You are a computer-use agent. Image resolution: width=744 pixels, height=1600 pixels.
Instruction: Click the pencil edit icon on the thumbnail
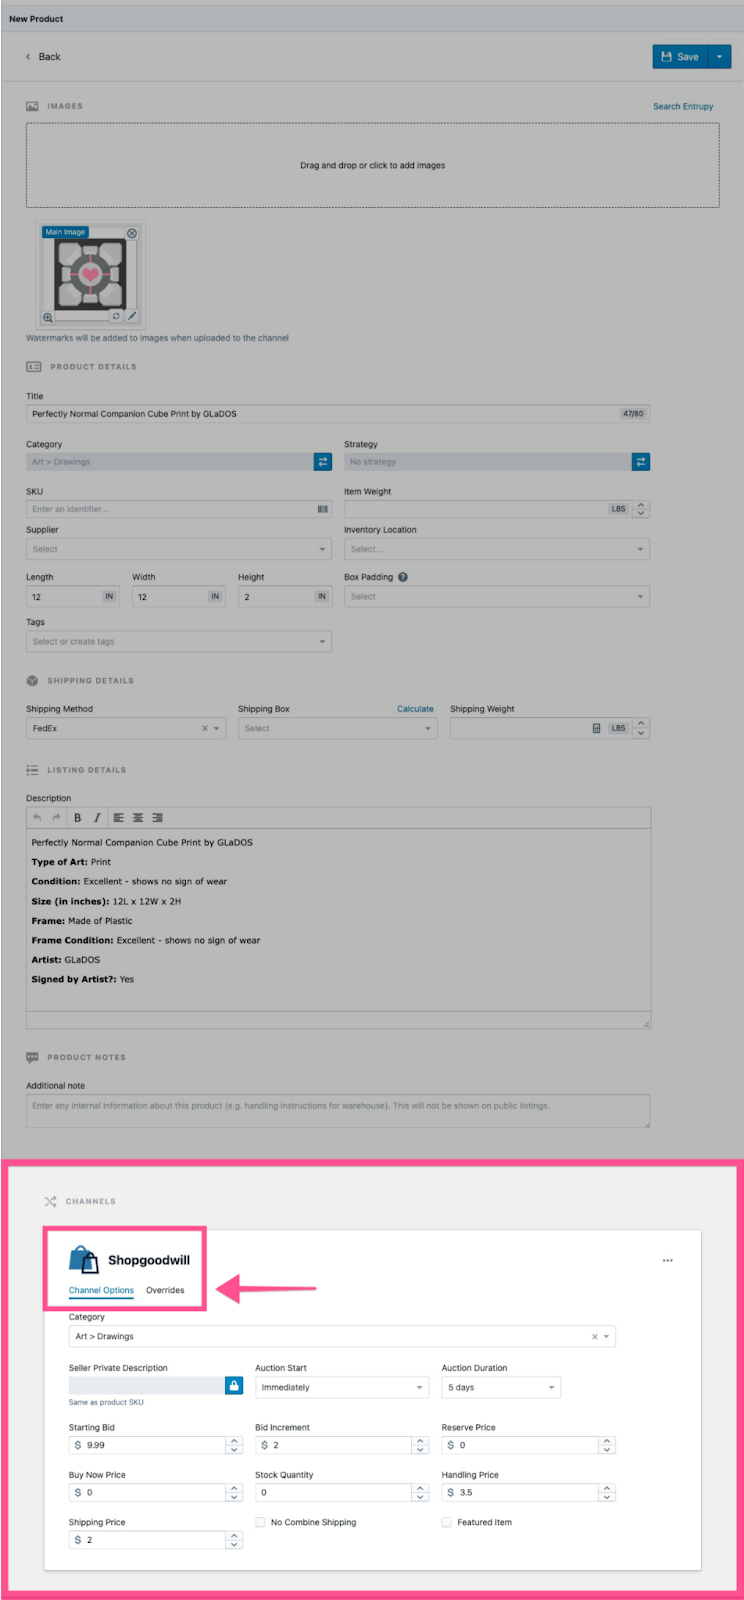point(132,316)
